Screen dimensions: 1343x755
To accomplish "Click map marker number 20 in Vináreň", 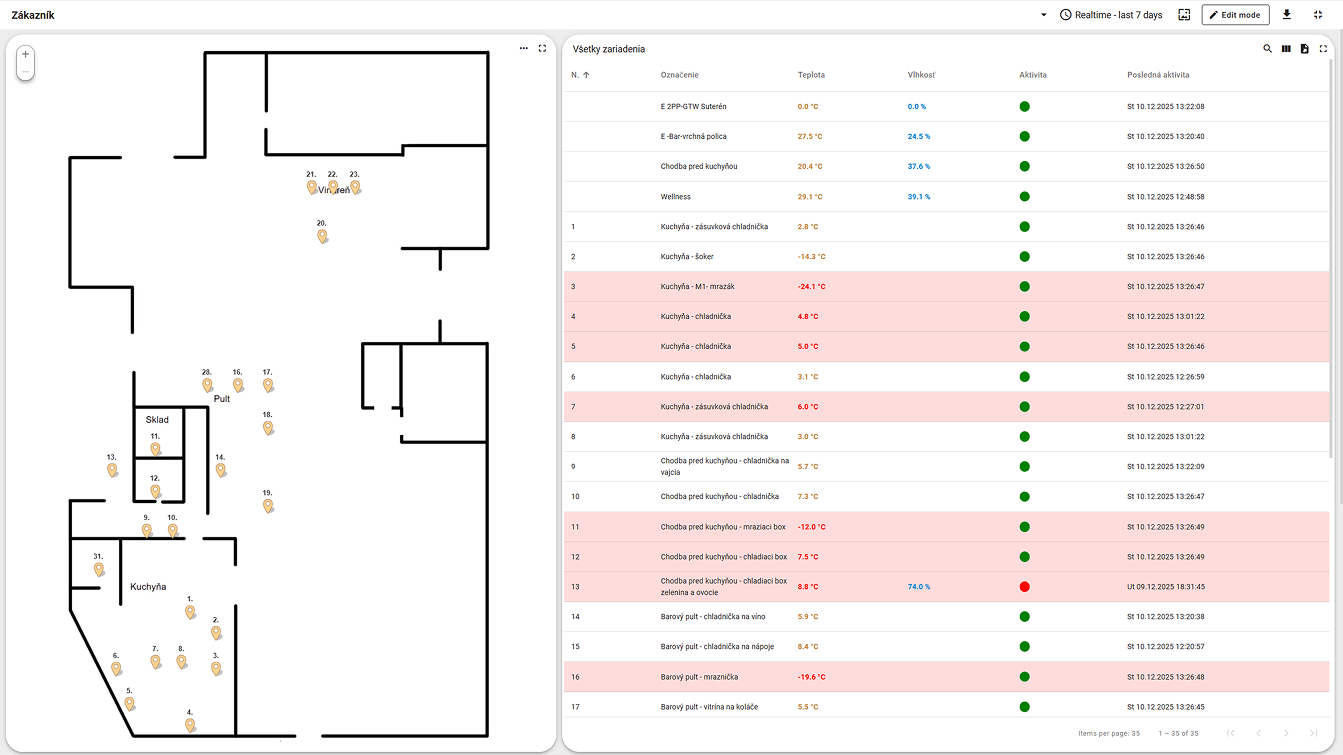I will tap(322, 236).
